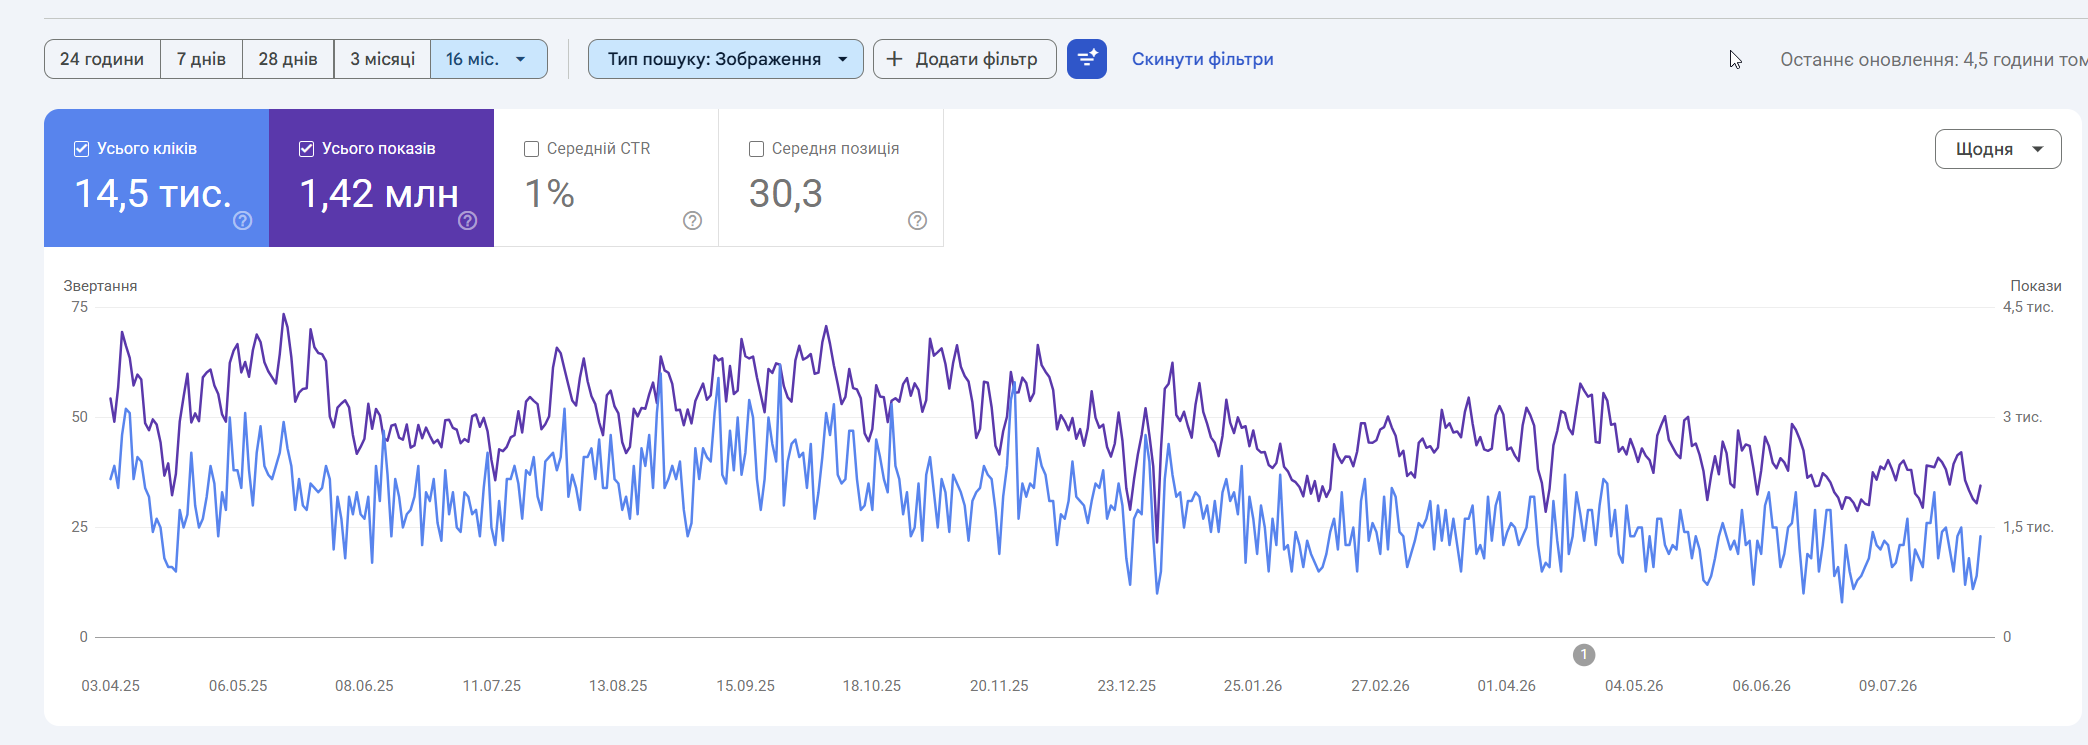Click help icon on Усього кліків card
The width and height of the screenshot is (2088, 745).
[243, 221]
